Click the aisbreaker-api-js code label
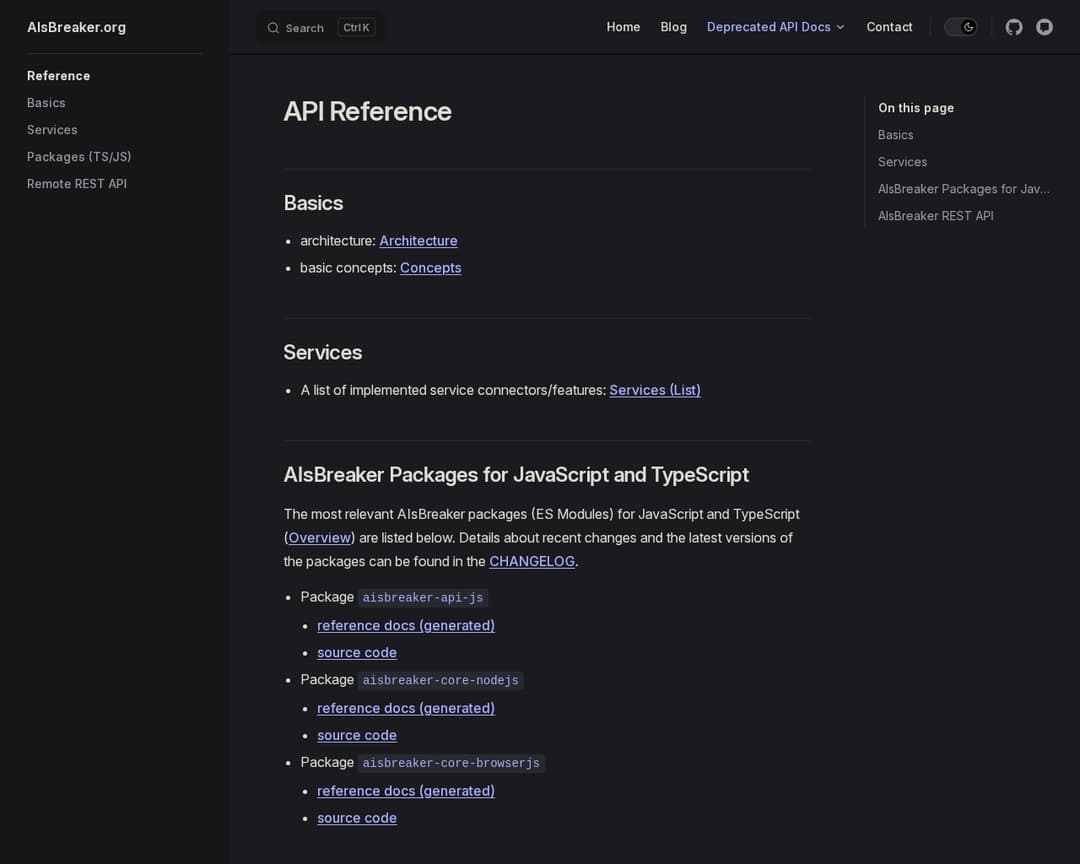This screenshot has width=1080, height=864. (423, 597)
